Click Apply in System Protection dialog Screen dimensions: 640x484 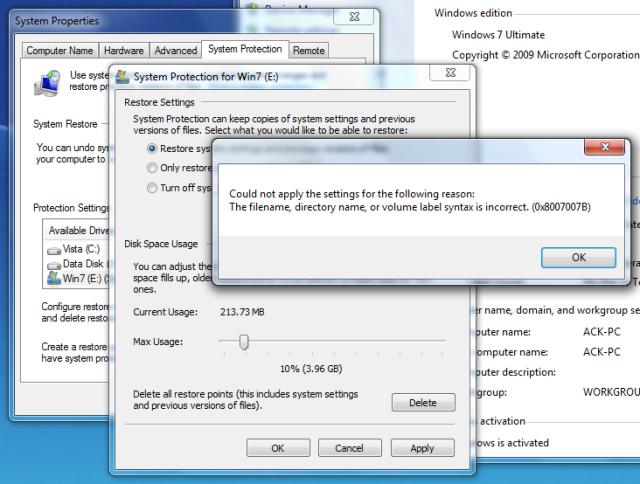point(422,448)
